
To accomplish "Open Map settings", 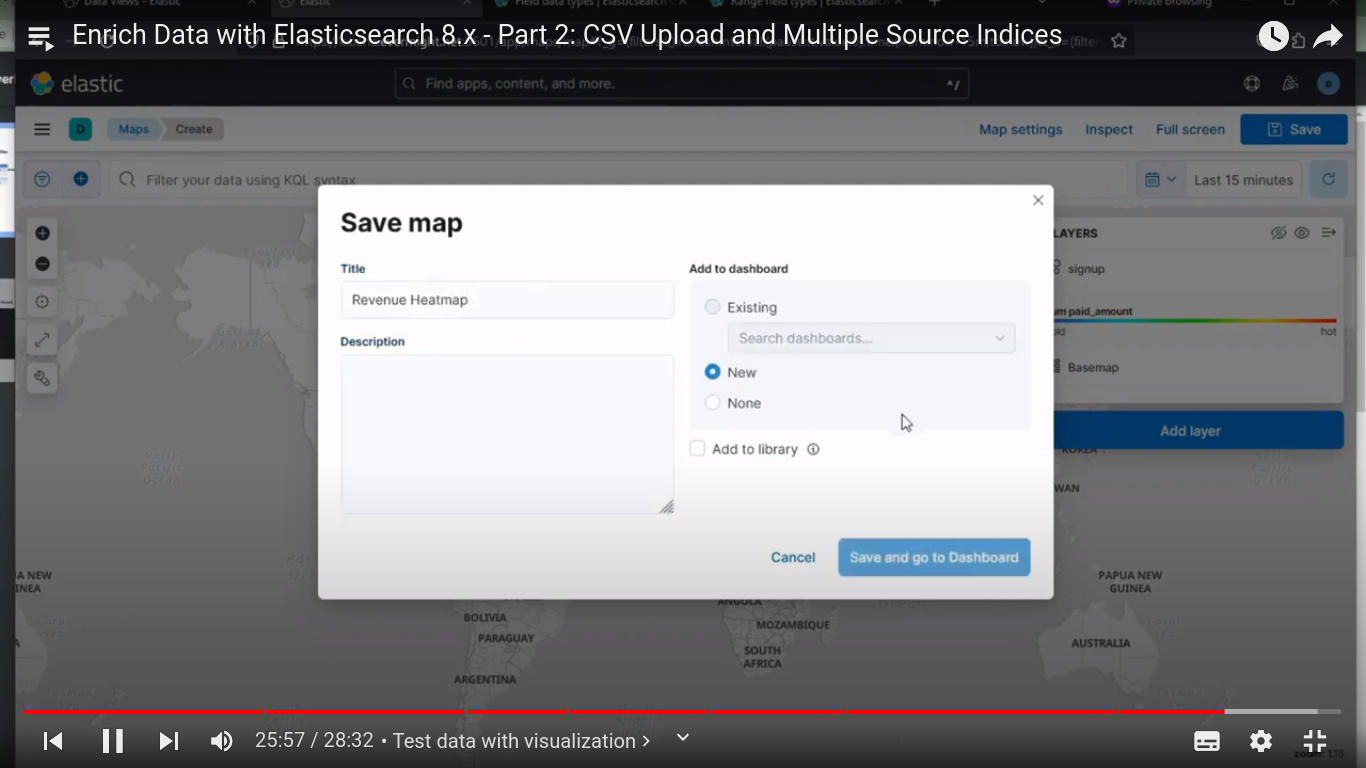I will pyautogui.click(x=1021, y=129).
